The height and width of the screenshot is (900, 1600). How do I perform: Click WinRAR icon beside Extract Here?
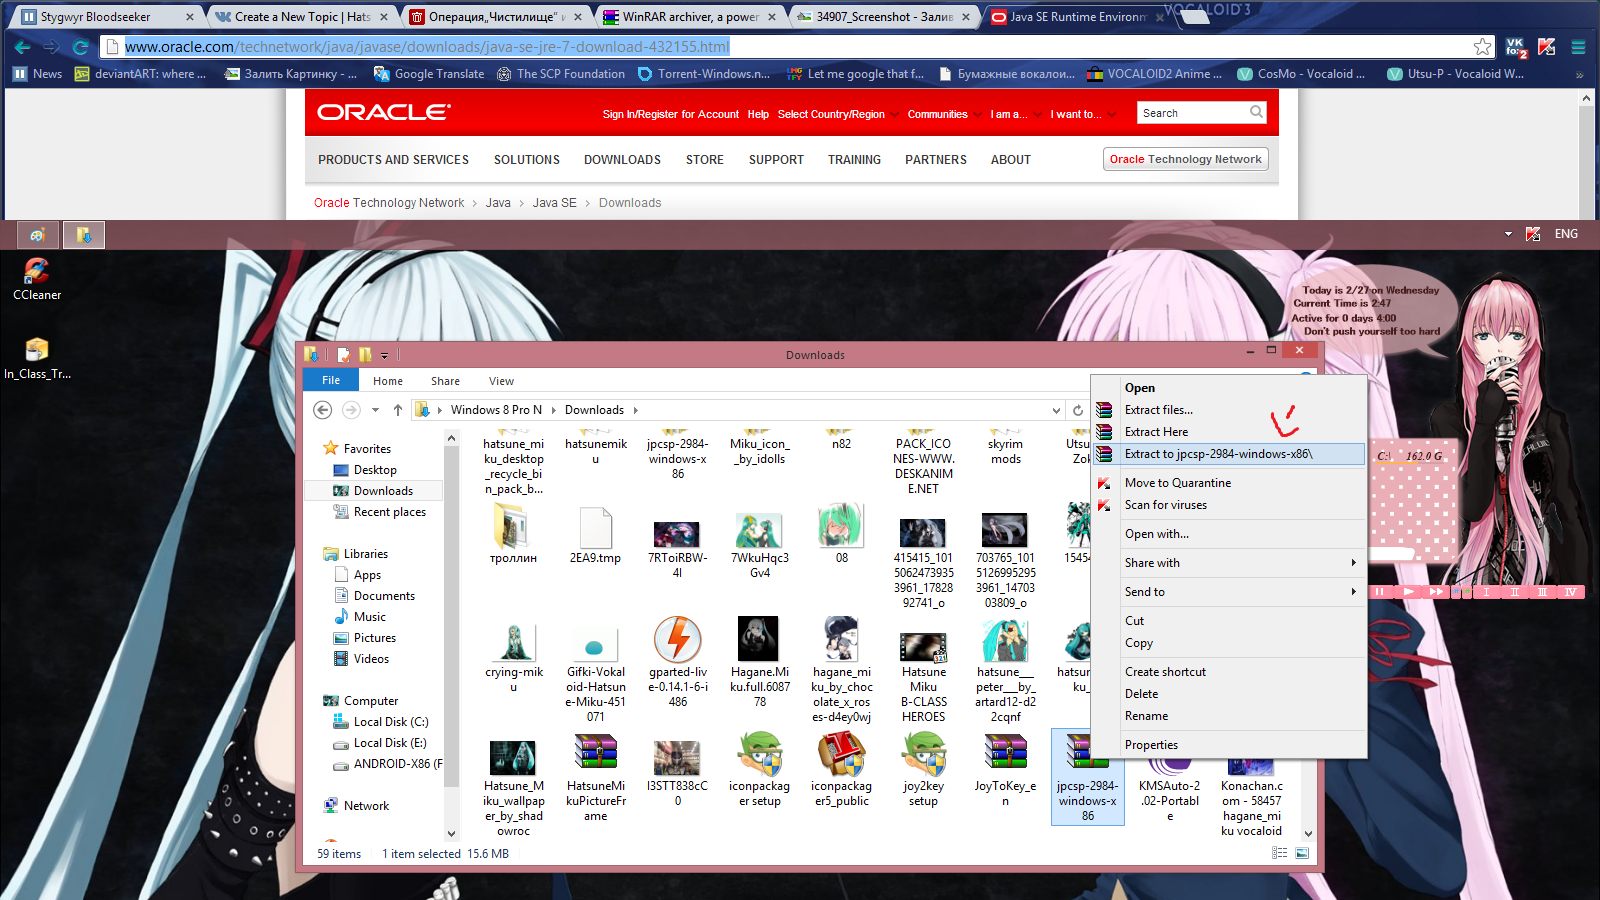pos(1104,432)
